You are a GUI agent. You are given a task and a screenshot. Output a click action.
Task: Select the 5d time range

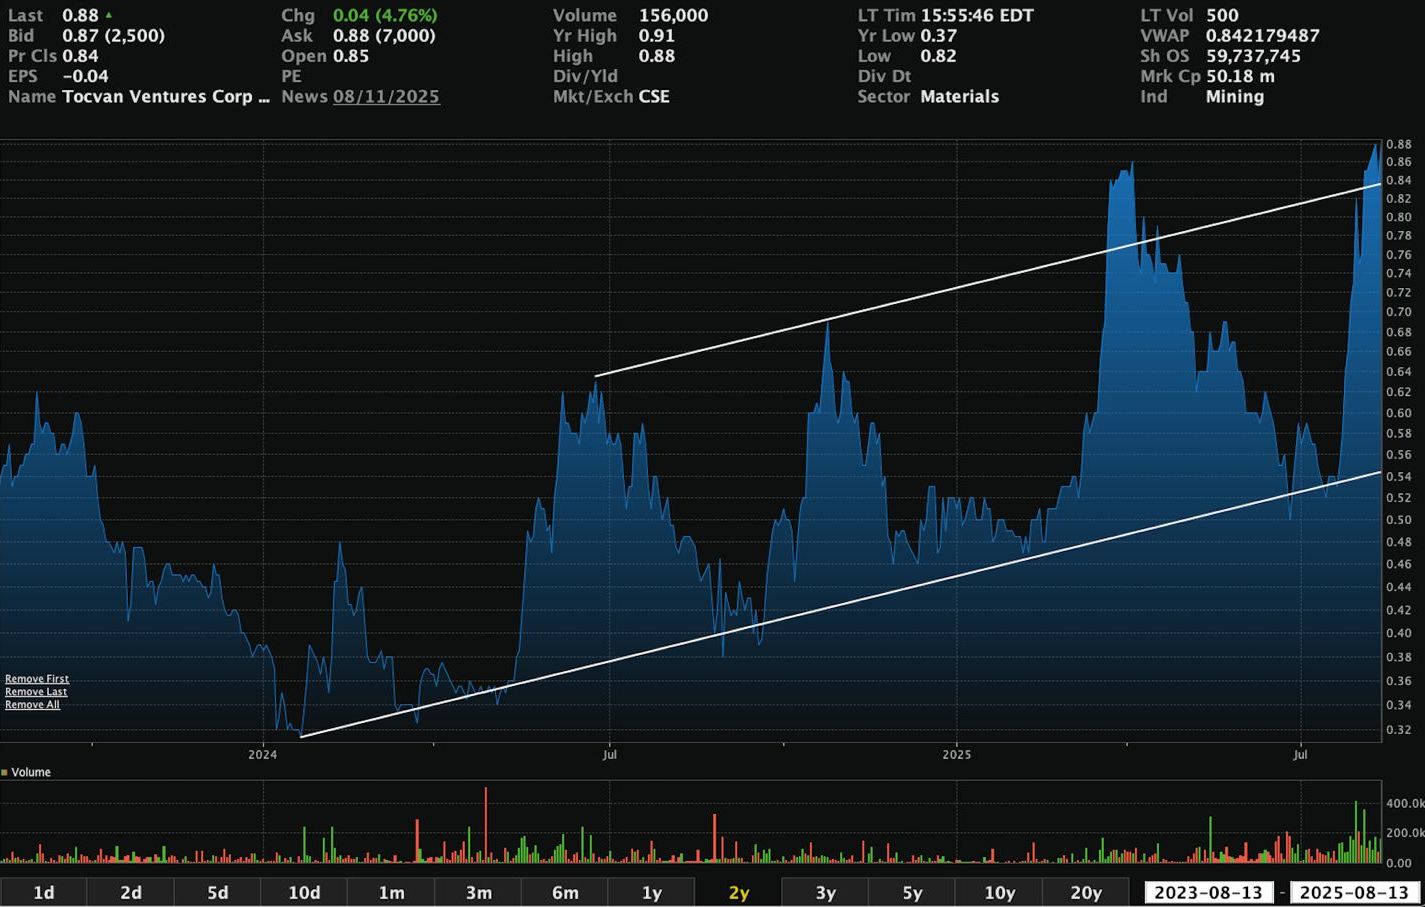(218, 892)
